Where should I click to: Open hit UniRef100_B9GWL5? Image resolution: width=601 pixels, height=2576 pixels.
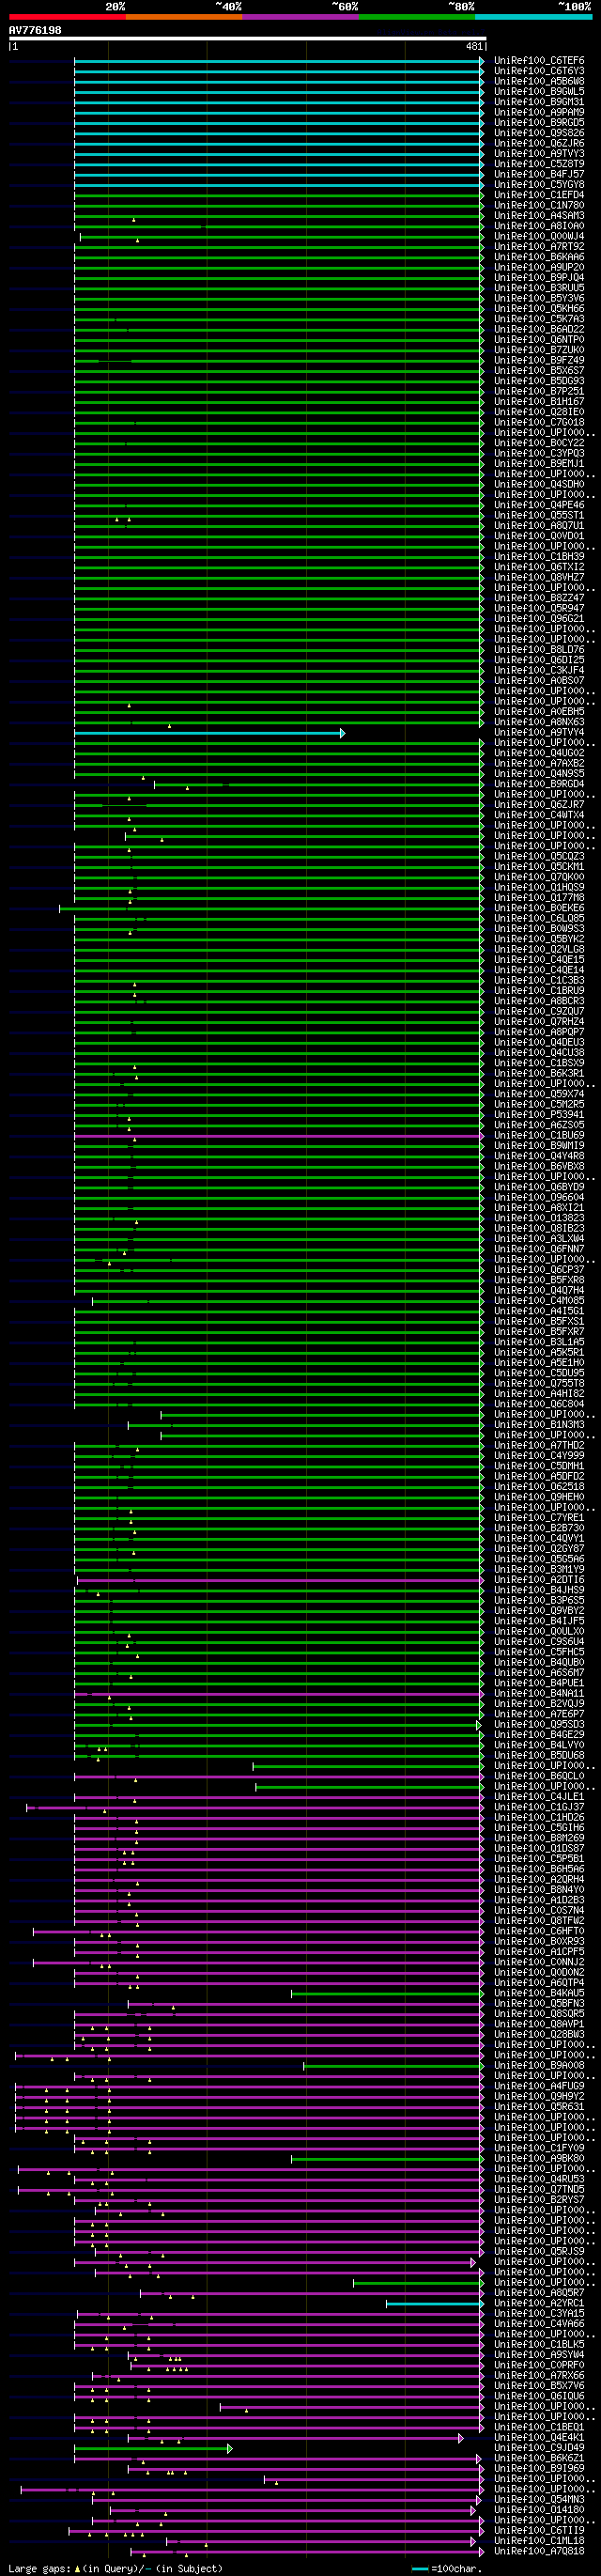[539, 92]
